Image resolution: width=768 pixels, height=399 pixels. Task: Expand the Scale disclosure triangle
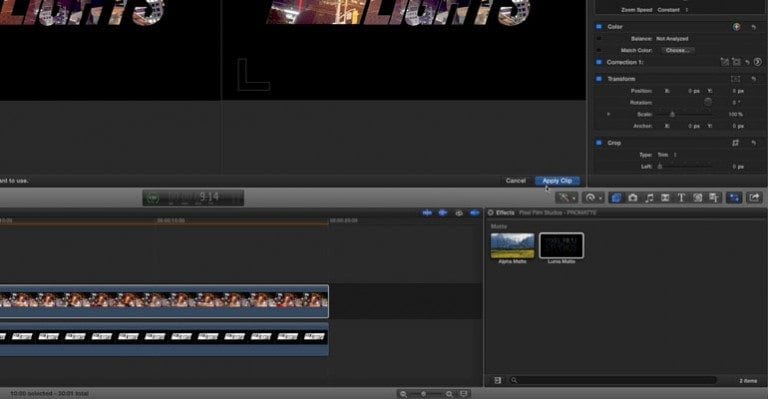click(x=609, y=114)
